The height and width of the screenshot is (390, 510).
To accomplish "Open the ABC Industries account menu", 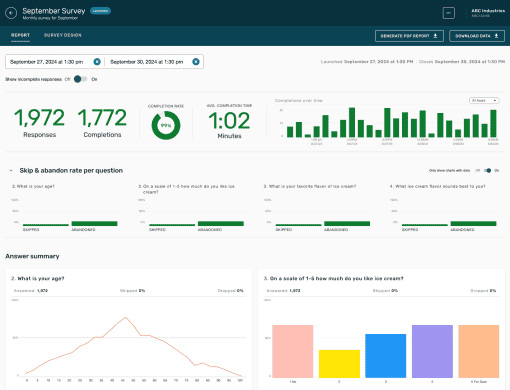I will (x=488, y=13).
